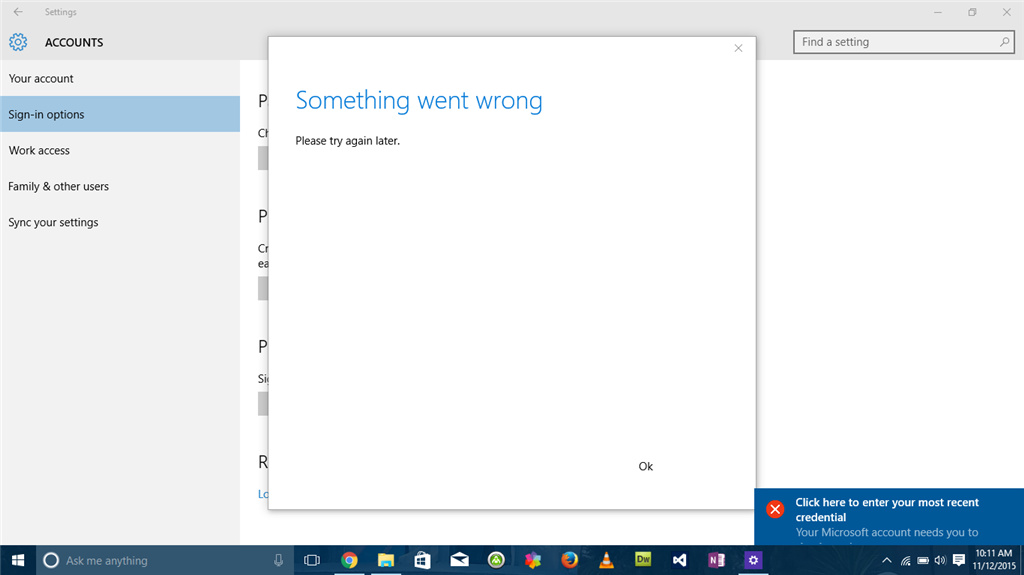
Task: Open the Action Center notifications icon
Action: tap(959, 560)
